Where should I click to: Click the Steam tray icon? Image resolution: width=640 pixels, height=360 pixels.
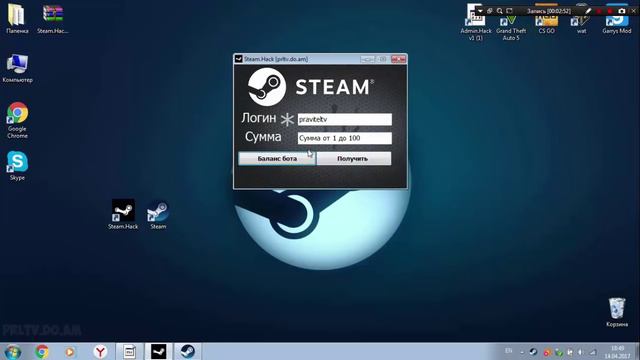[x=533, y=352]
